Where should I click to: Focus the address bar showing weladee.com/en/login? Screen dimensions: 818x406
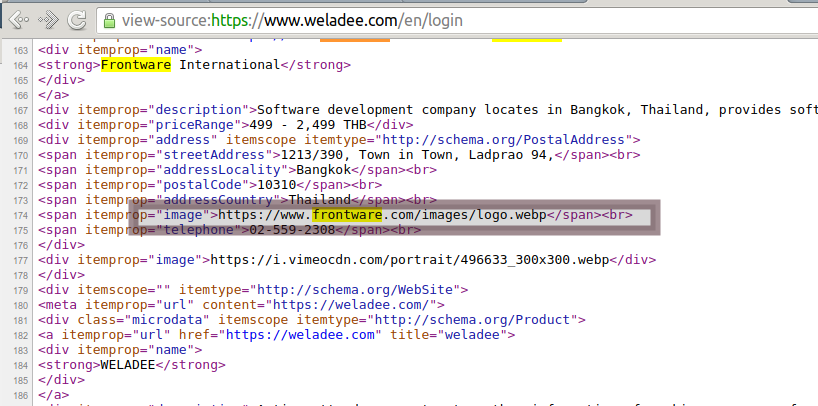pos(400,20)
